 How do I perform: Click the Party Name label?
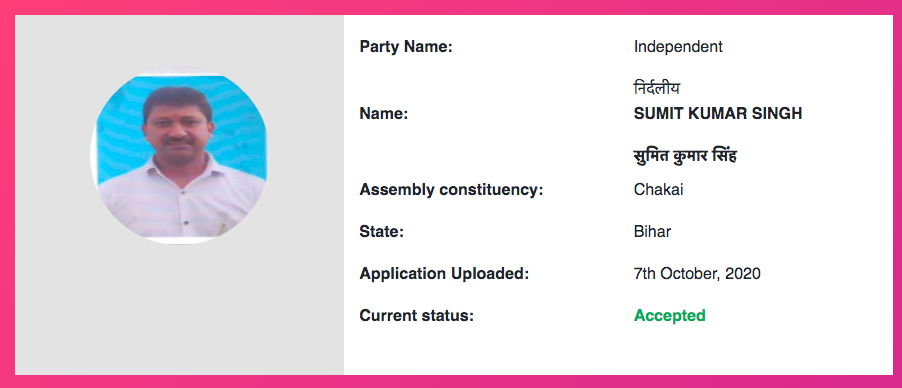[x=406, y=47]
